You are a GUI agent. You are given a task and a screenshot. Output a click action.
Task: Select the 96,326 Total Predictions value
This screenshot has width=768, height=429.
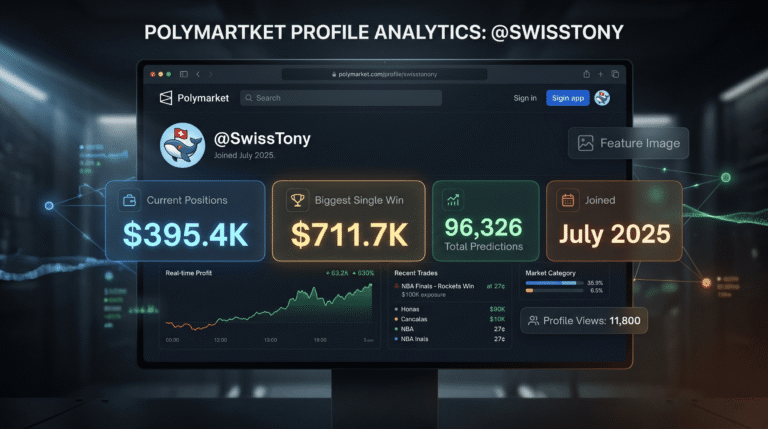[483, 227]
